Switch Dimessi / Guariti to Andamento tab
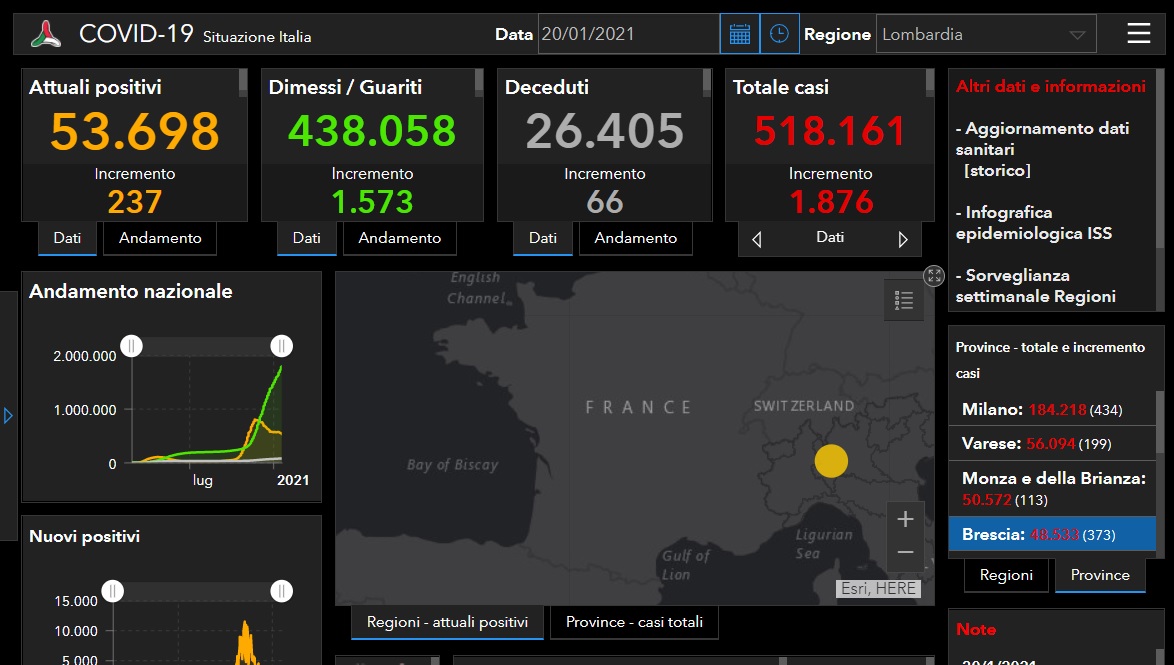1174x665 pixels. [400, 238]
